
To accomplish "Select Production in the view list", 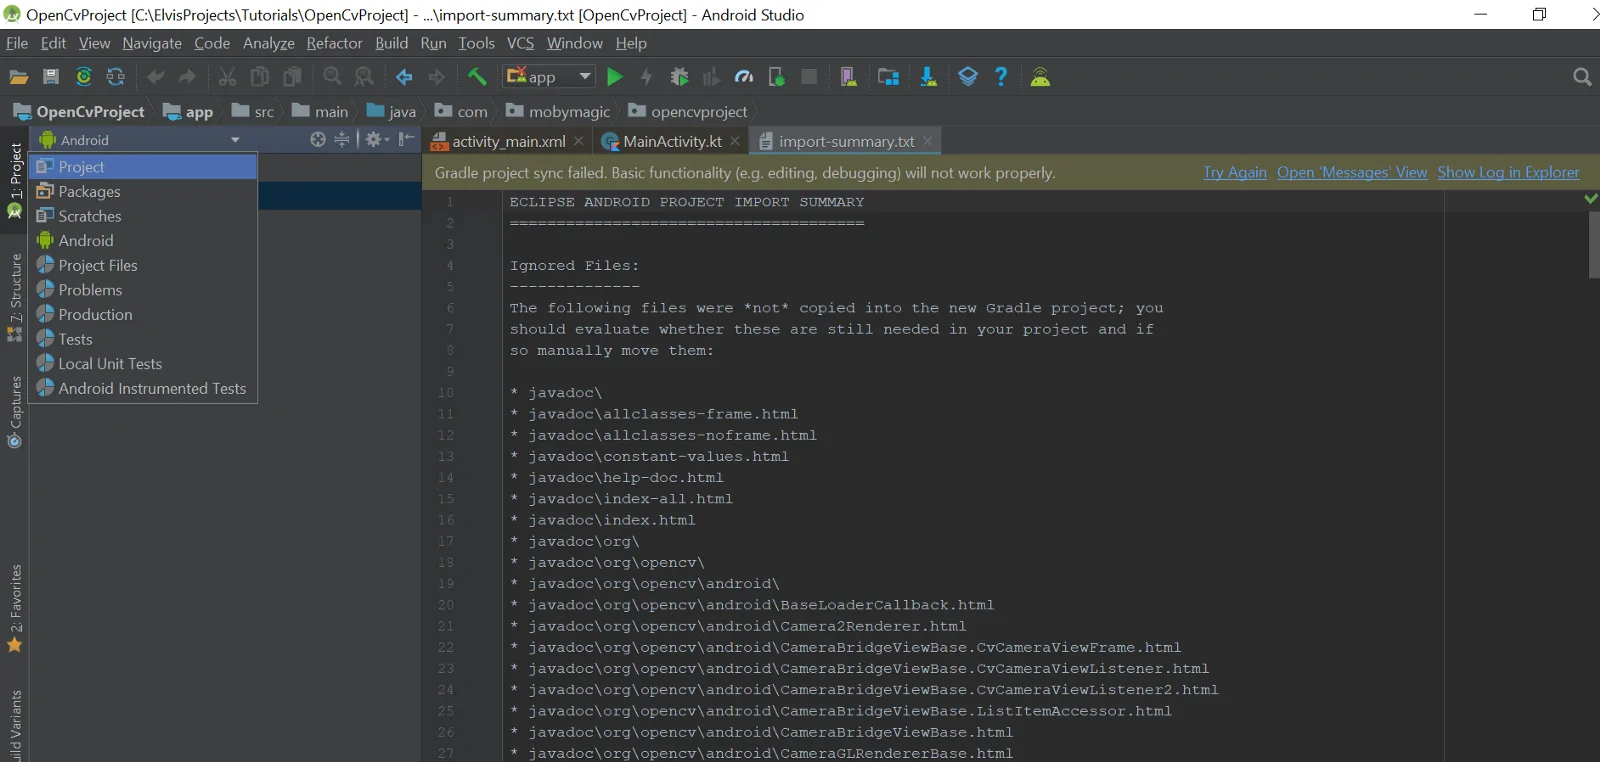I will coord(143,314).
